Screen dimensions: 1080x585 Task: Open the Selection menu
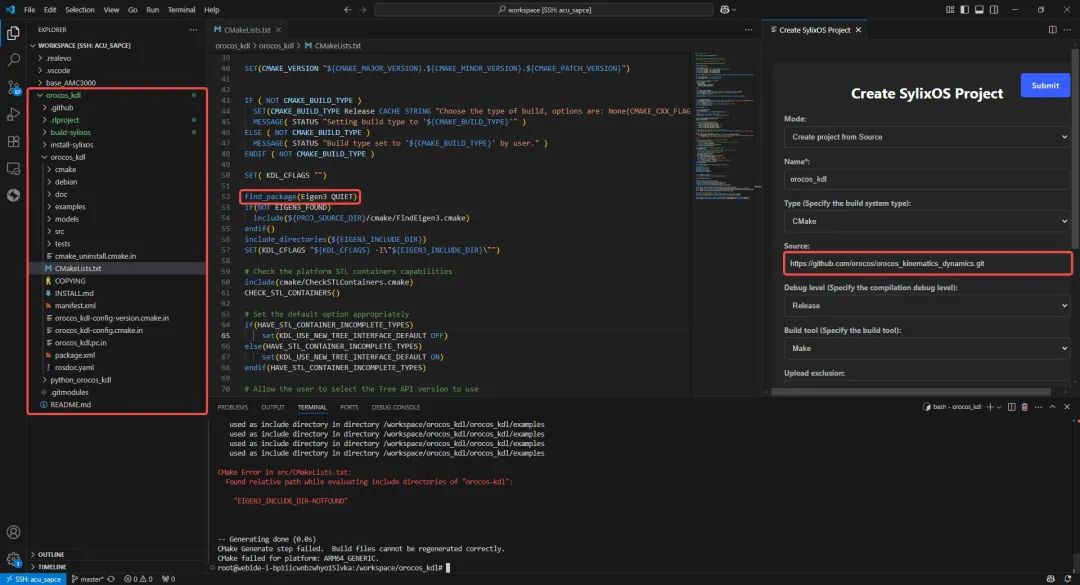pos(80,10)
